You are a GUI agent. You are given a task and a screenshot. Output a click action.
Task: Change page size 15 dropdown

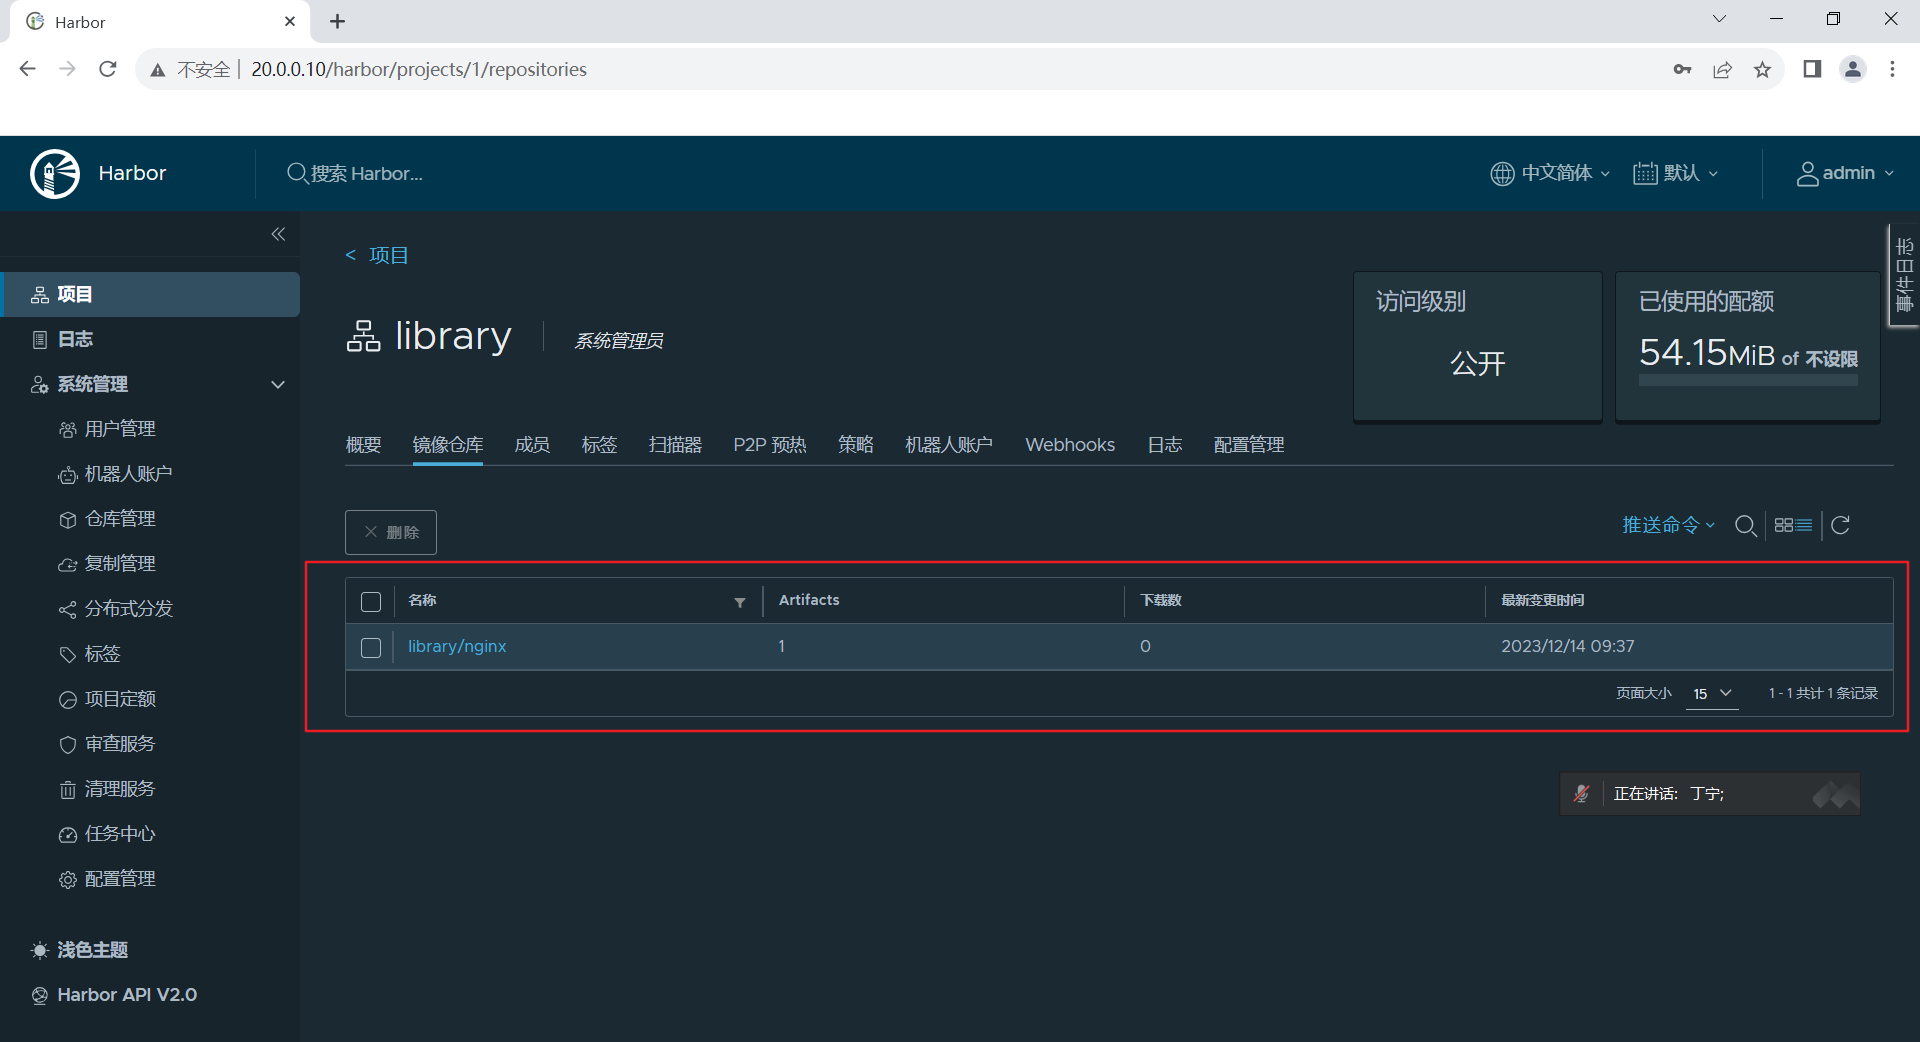[x=1711, y=694]
